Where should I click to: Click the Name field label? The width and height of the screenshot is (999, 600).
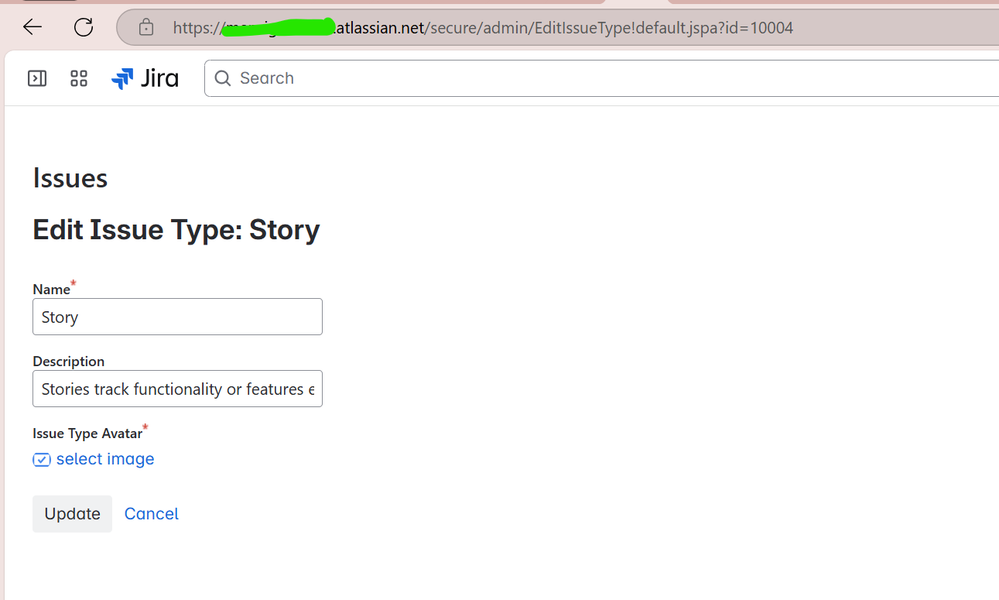[52, 289]
